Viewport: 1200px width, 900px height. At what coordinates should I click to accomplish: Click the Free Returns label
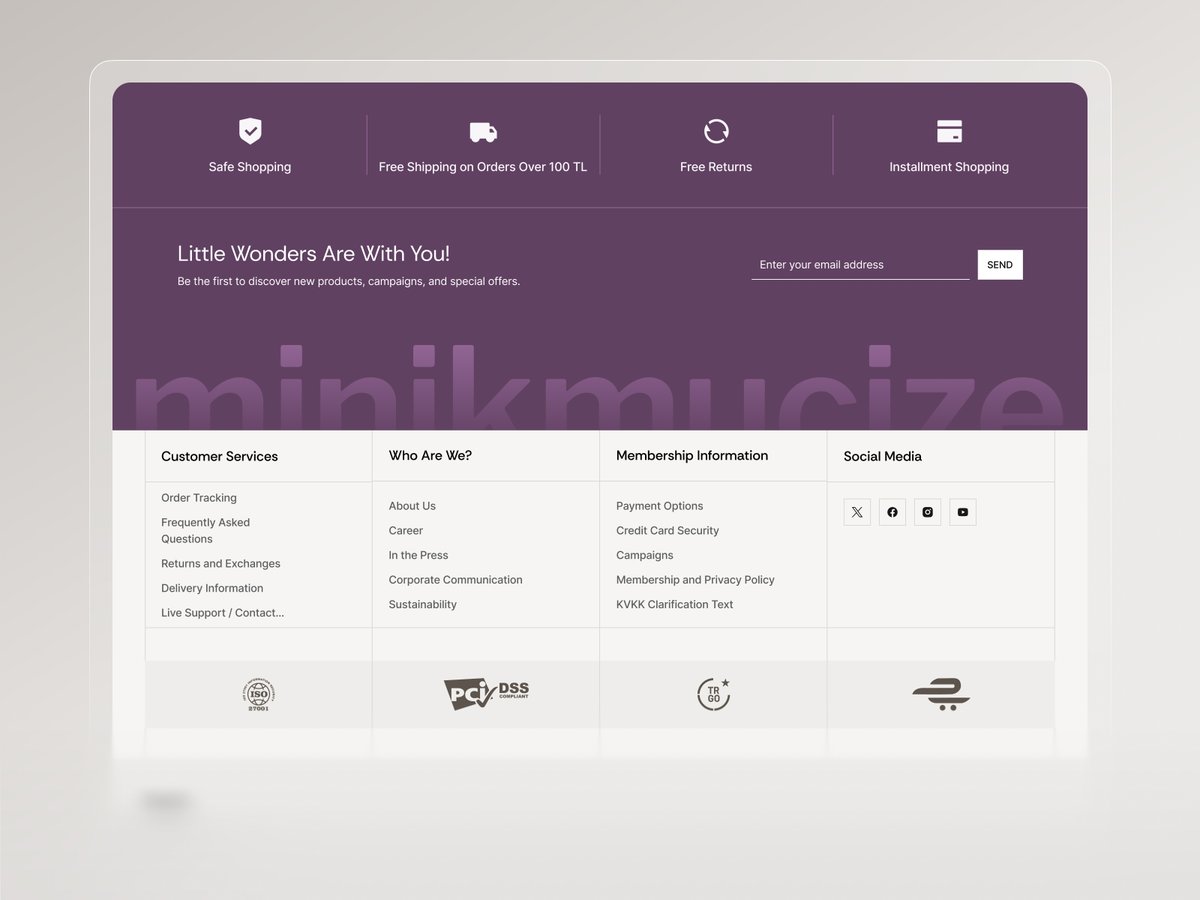pyautogui.click(x=716, y=167)
